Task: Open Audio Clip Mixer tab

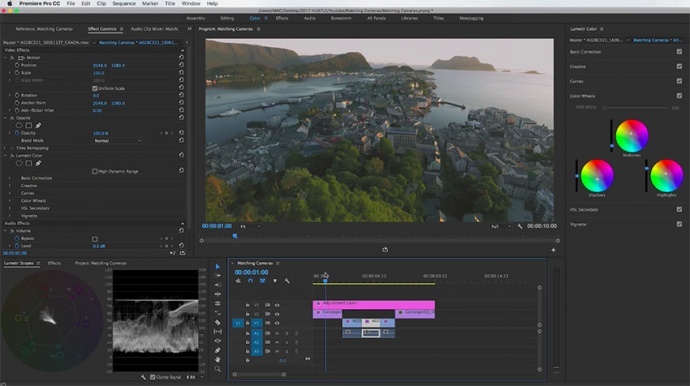Action: point(154,29)
